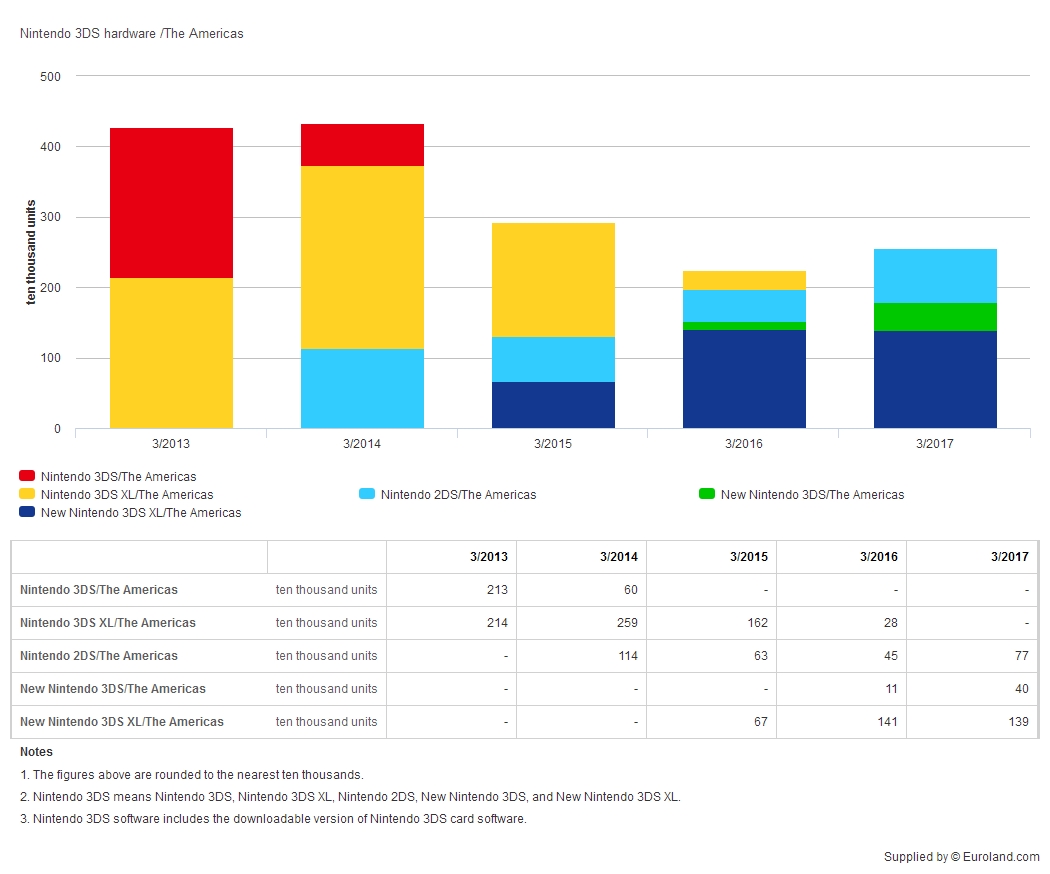Toggle the 'Nintendo 3DS/The Americas' legend label
The image size is (1050, 874).
119,477
